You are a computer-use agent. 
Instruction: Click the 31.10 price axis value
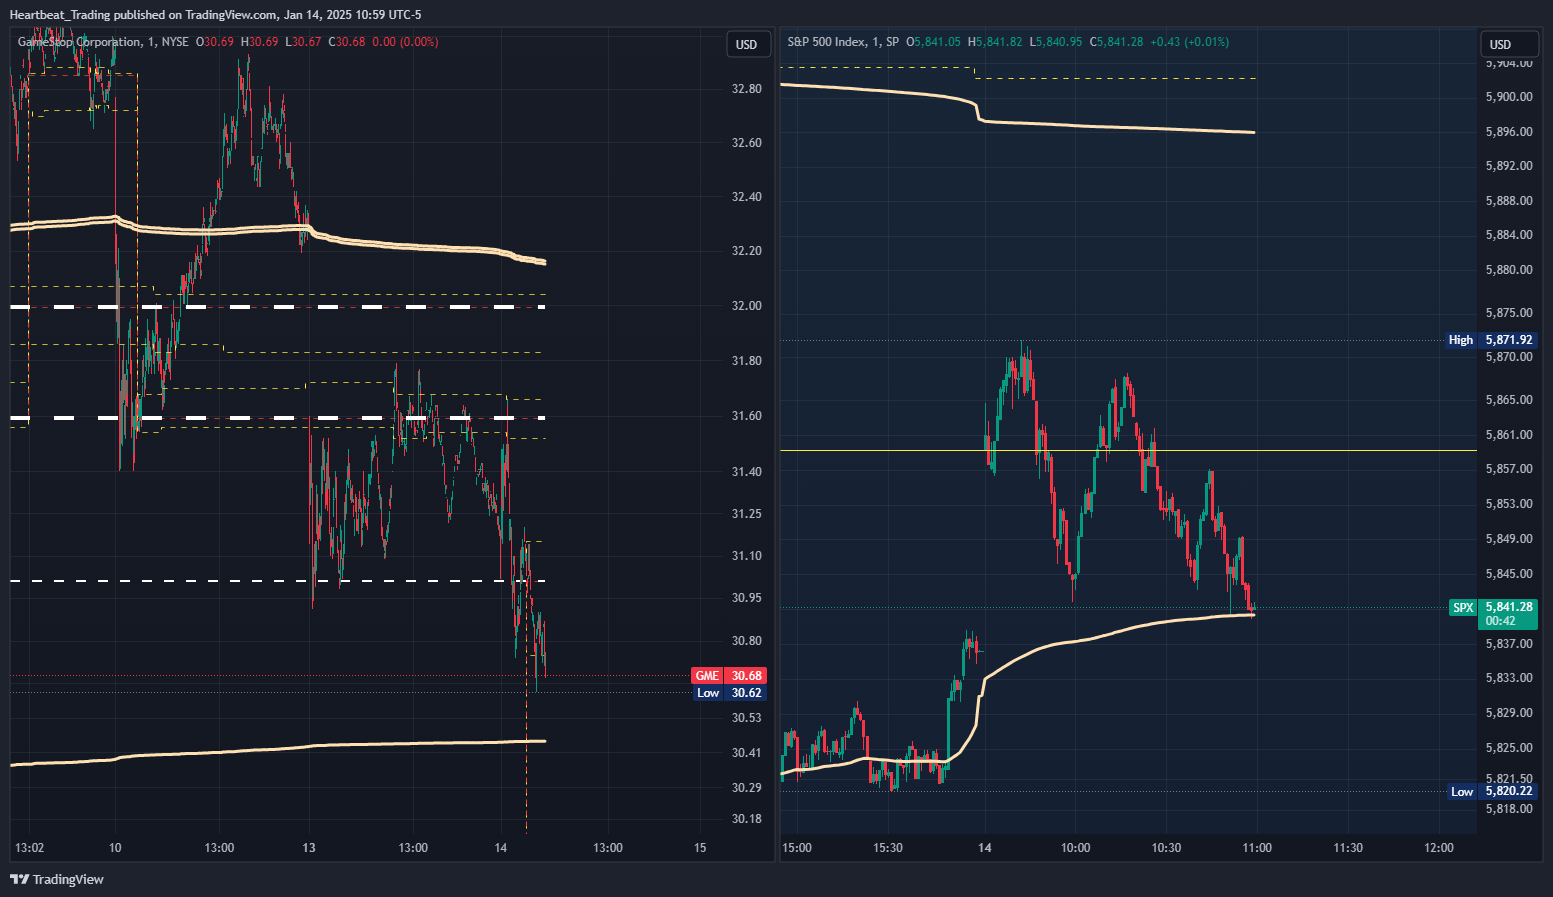coord(747,556)
